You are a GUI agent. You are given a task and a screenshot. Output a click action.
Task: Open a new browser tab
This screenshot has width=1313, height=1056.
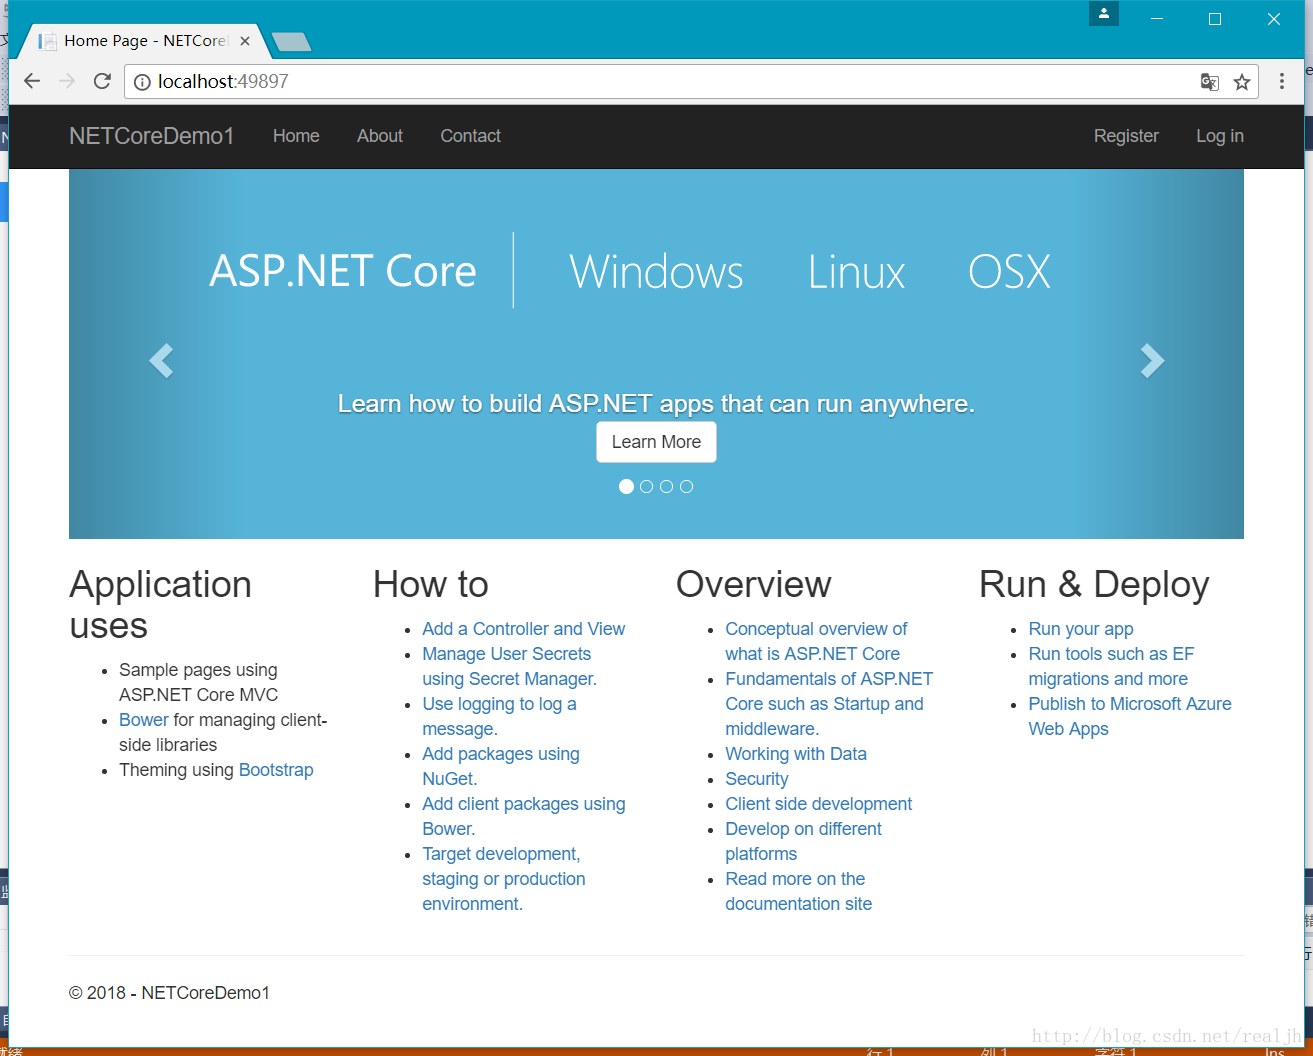tap(291, 42)
